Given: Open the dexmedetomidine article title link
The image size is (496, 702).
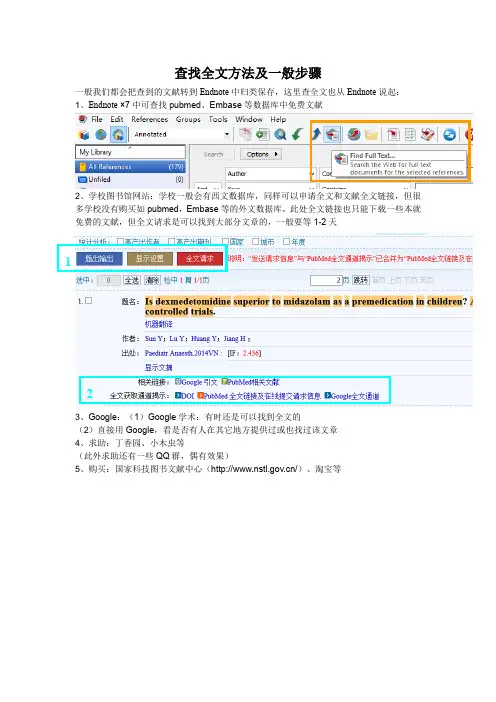Looking at the screenshot, I should [308, 306].
